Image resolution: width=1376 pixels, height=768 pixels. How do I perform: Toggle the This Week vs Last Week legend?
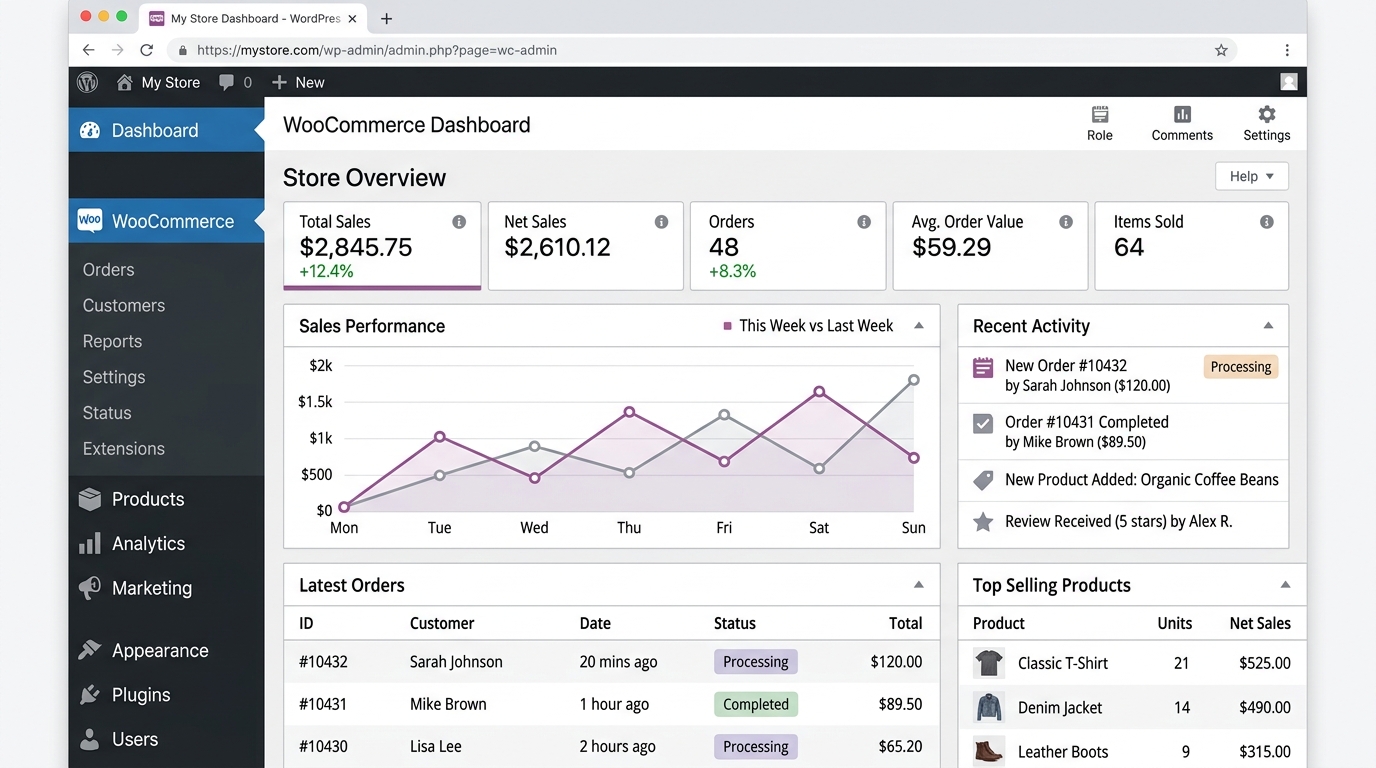tap(810, 325)
